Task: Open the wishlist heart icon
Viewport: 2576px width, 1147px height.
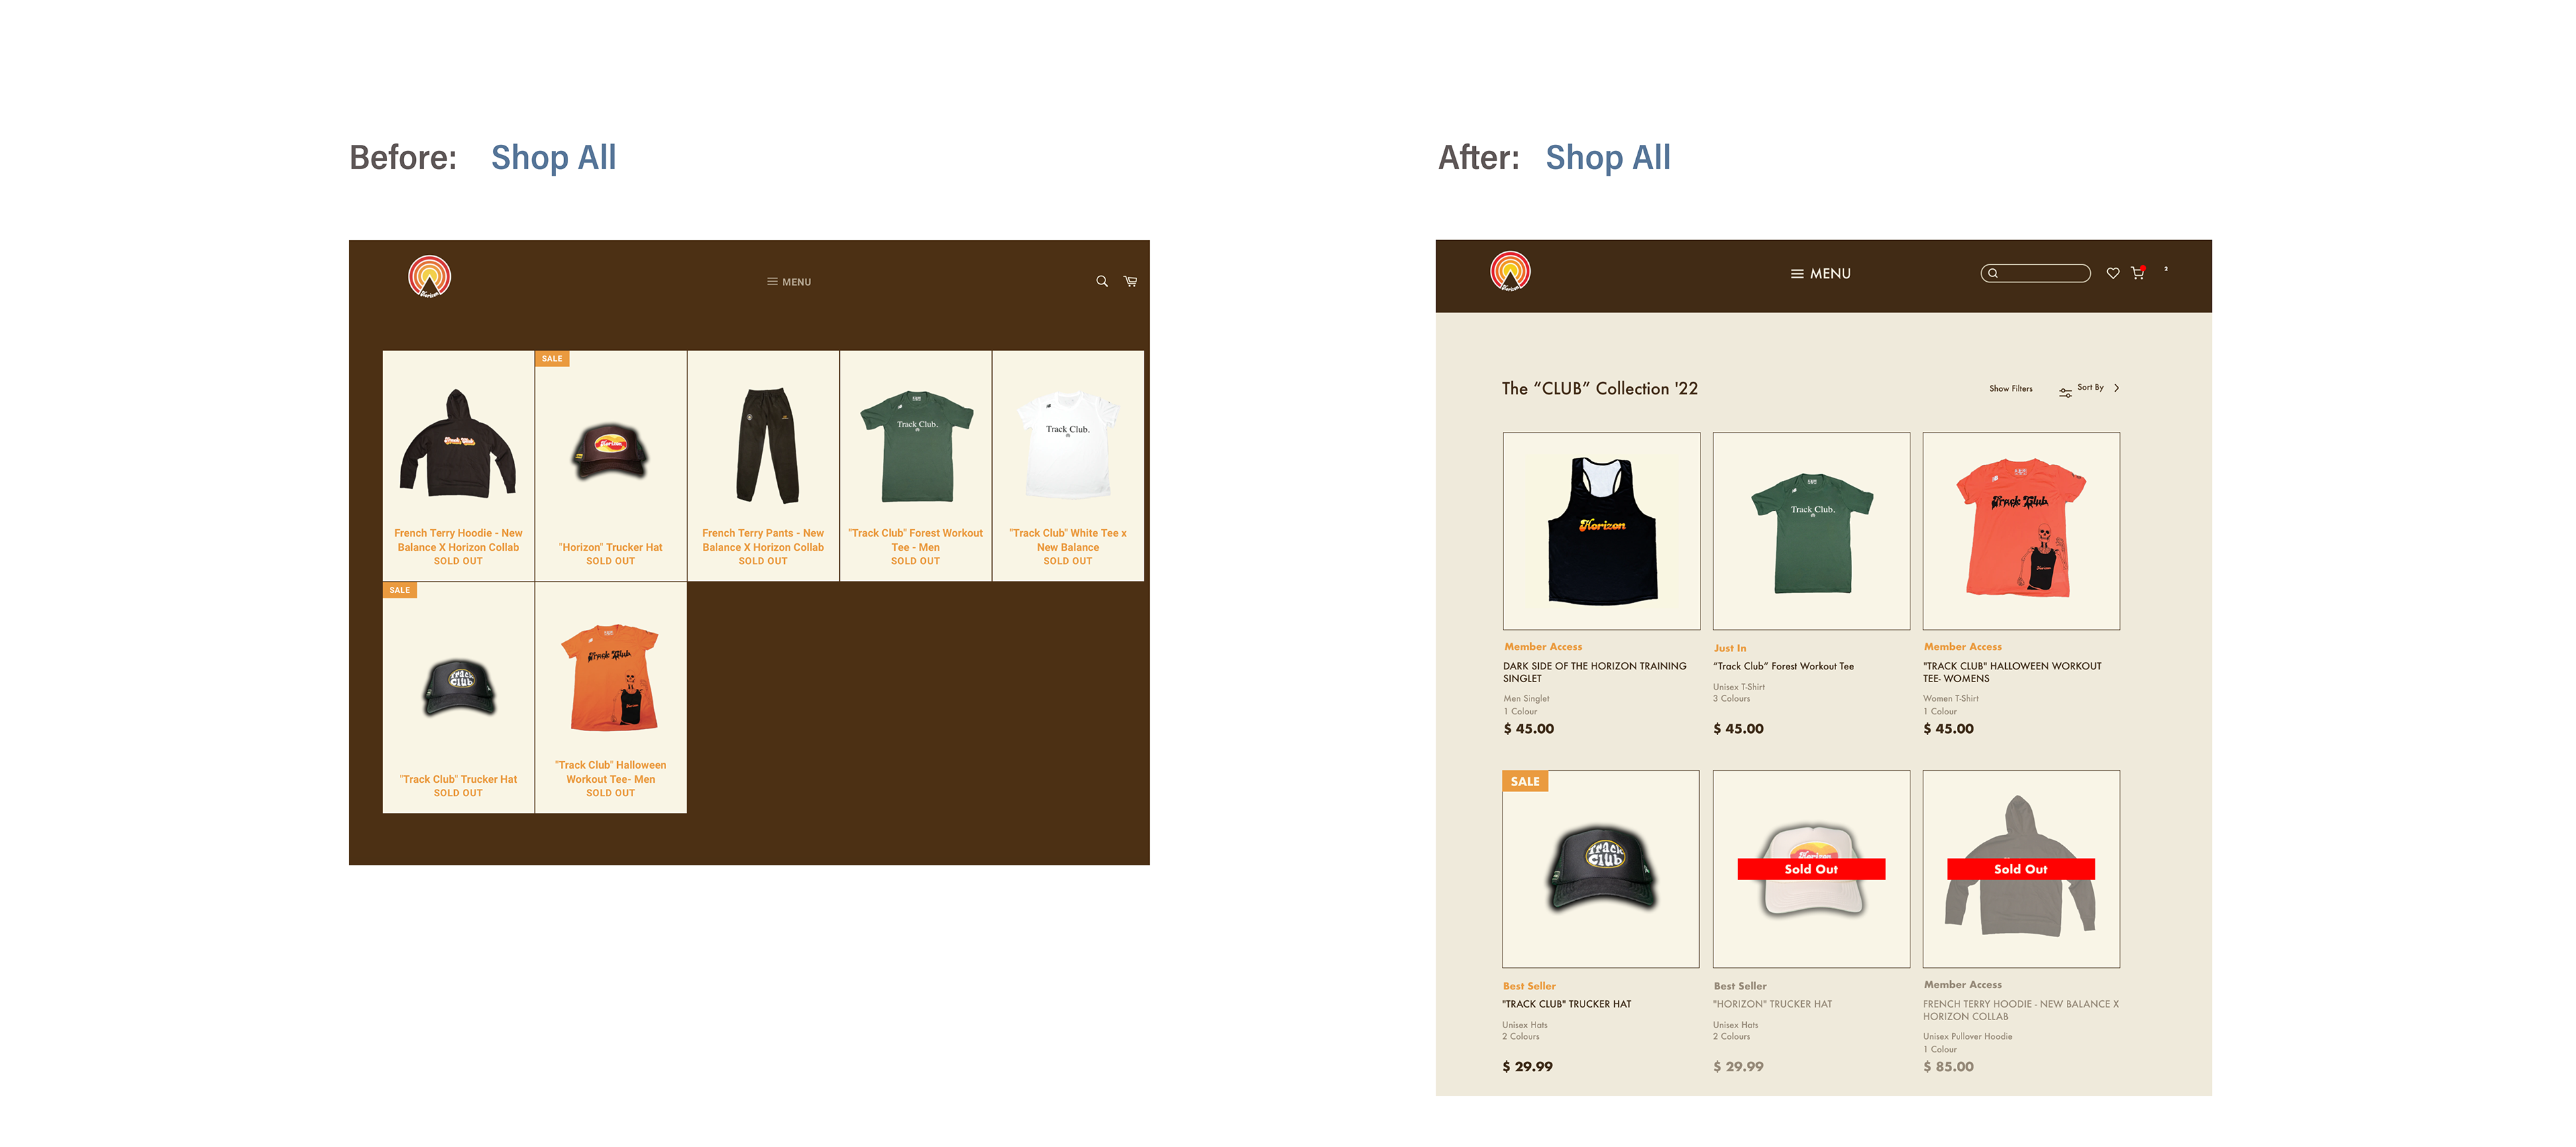Action: (2113, 273)
